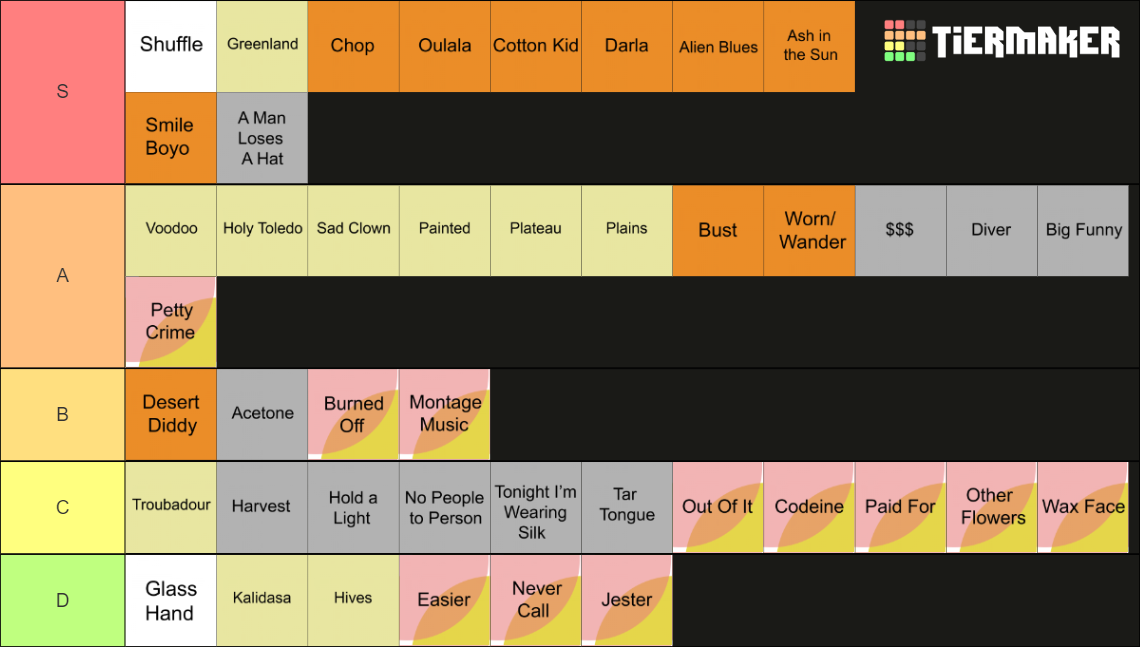Select the Smile Boyo tile
The width and height of the screenshot is (1140, 647).
tap(171, 137)
